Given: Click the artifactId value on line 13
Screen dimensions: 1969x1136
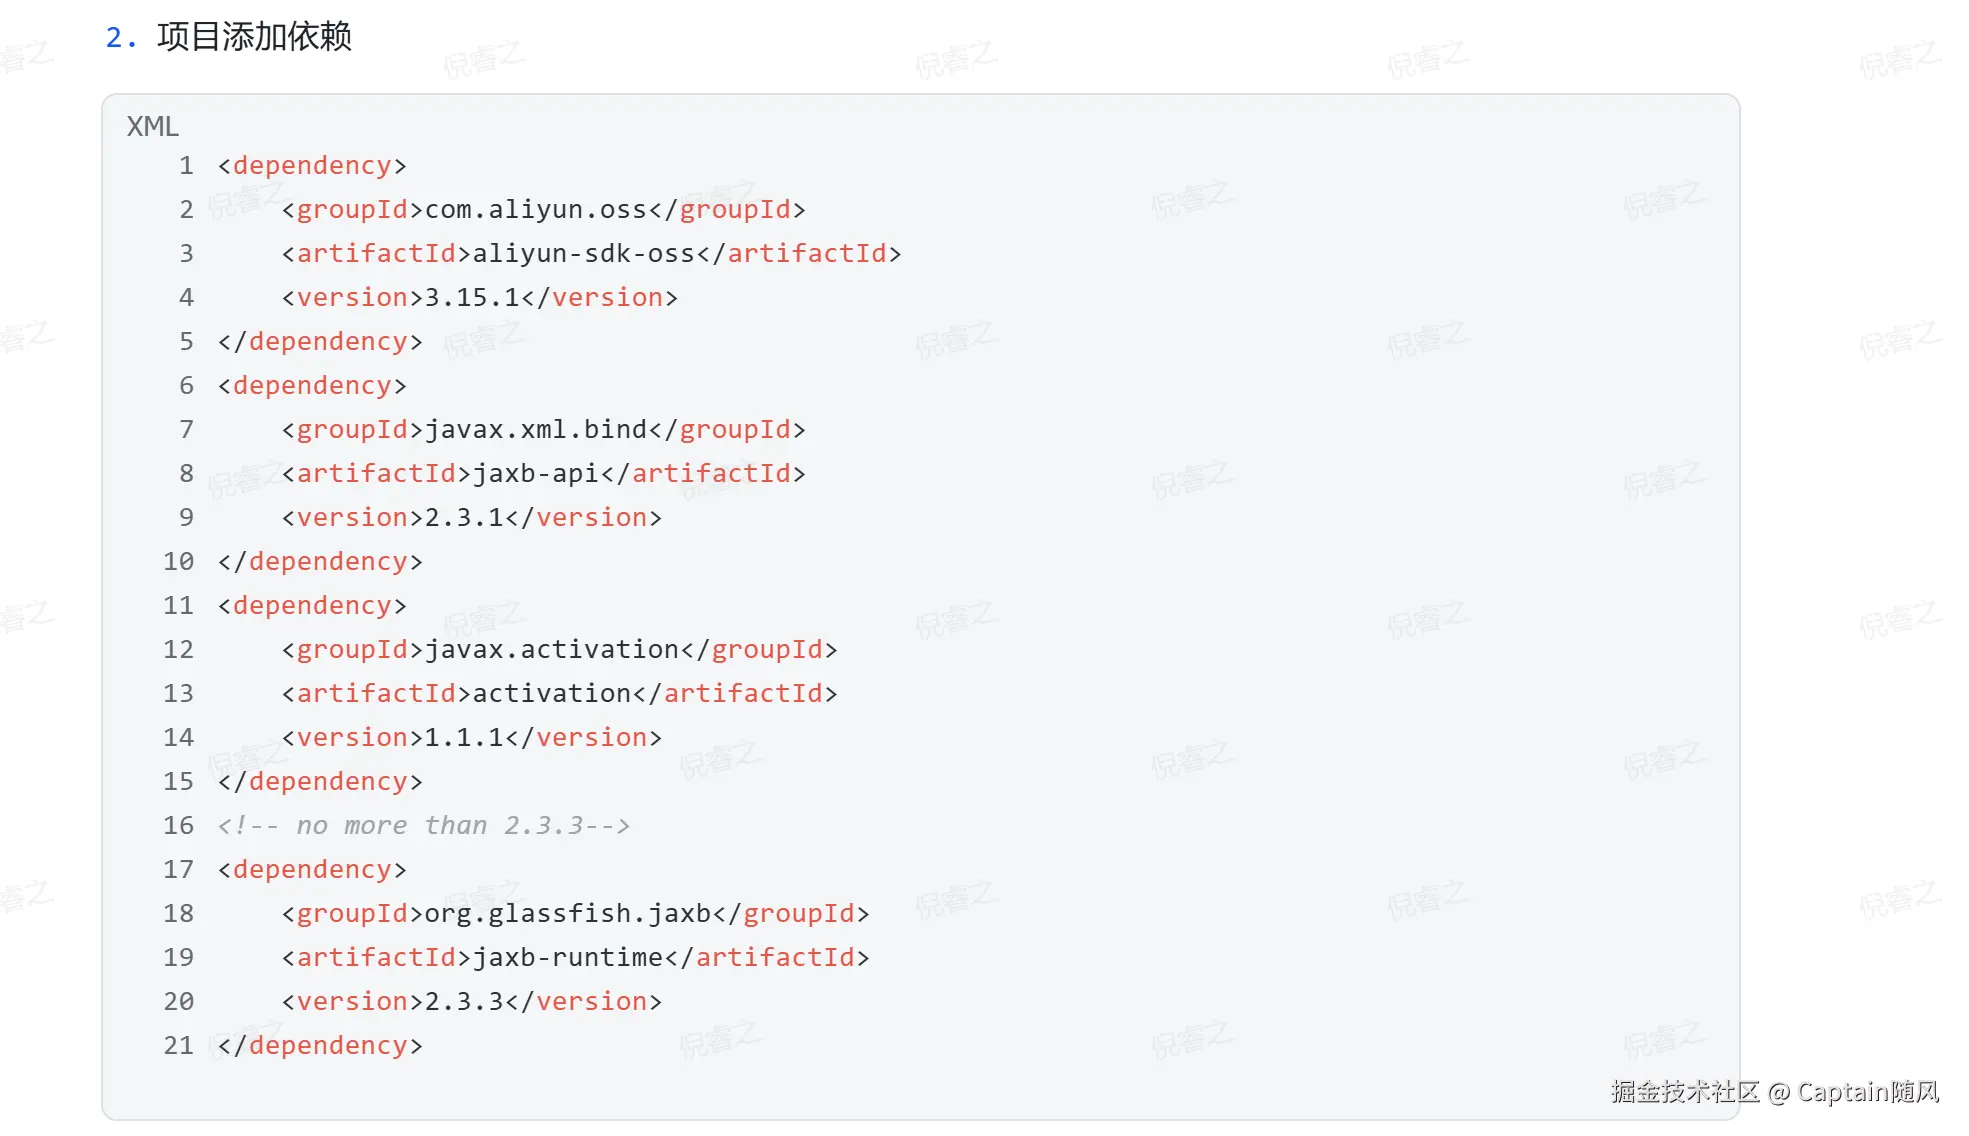Looking at the screenshot, I should point(551,694).
